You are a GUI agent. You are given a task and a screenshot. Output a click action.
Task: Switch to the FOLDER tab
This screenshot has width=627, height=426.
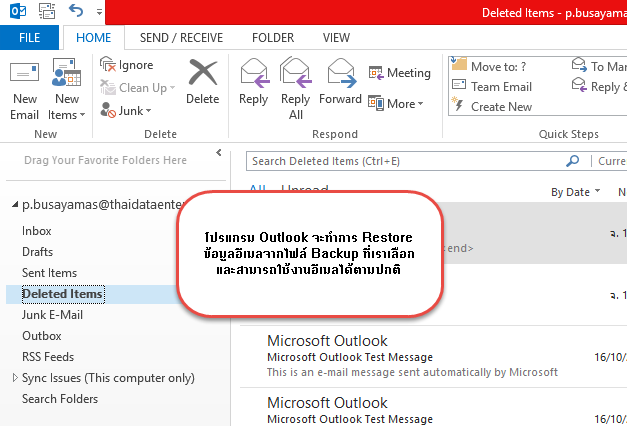coord(273,38)
